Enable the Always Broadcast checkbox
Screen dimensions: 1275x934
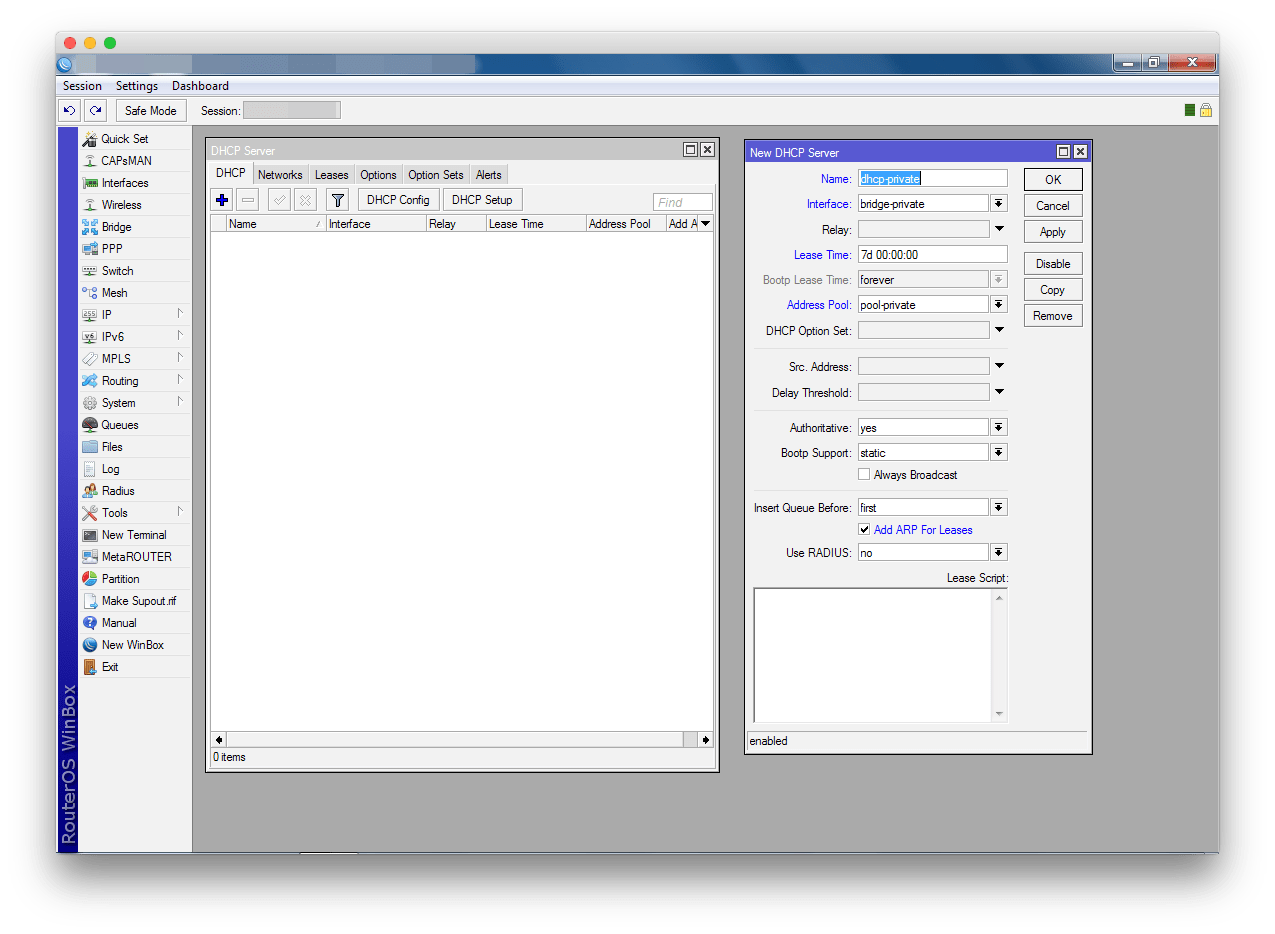click(x=864, y=475)
